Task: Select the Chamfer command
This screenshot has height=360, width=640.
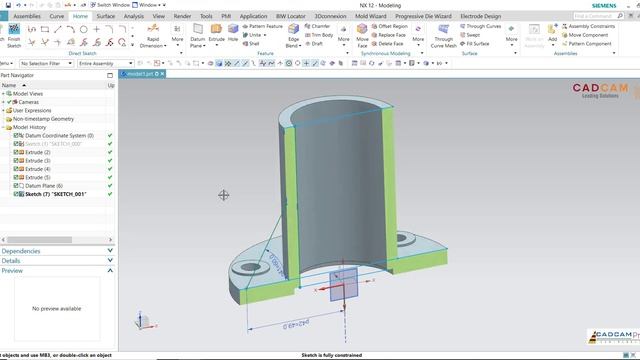Action: [317, 26]
